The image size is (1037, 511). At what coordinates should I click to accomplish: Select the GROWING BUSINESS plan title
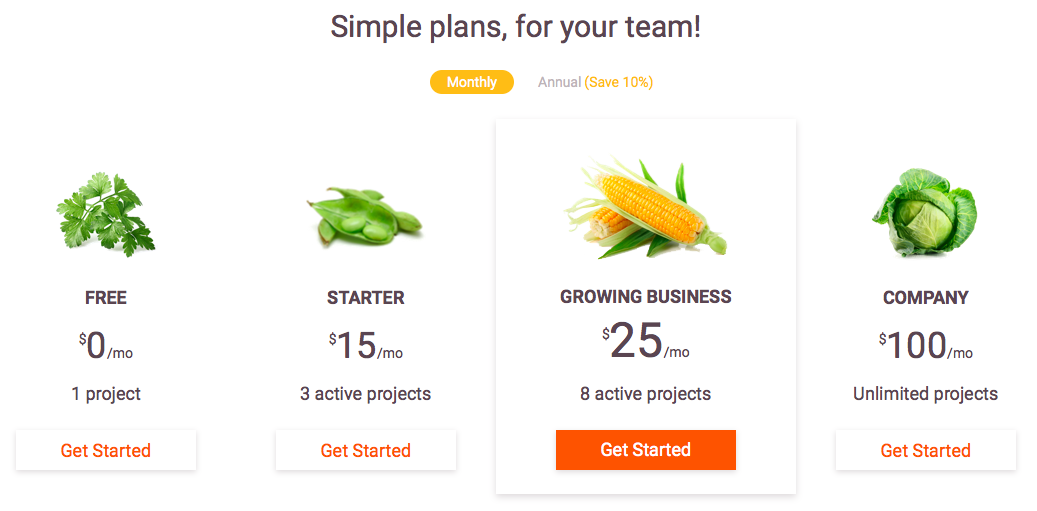pyautogui.click(x=645, y=296)
